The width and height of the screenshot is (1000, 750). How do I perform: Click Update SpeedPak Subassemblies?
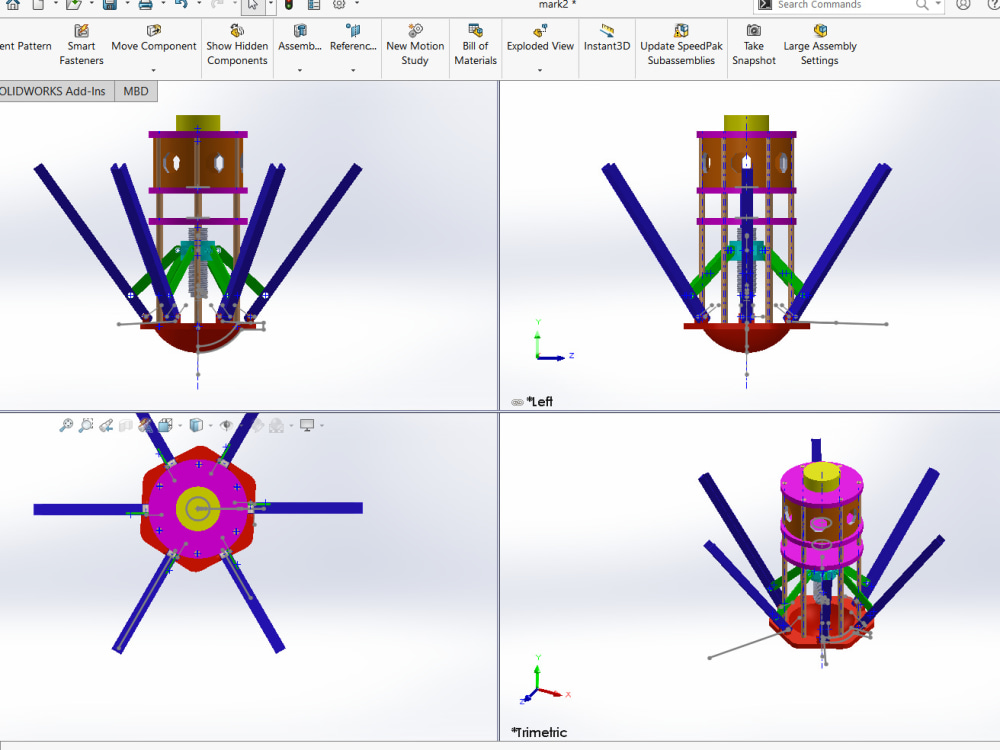click(x=681, y=46)
